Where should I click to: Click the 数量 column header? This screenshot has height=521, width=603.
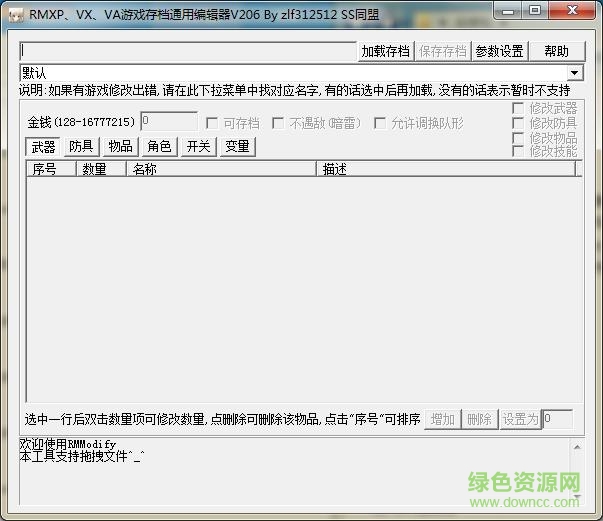(x=101, y=169)
